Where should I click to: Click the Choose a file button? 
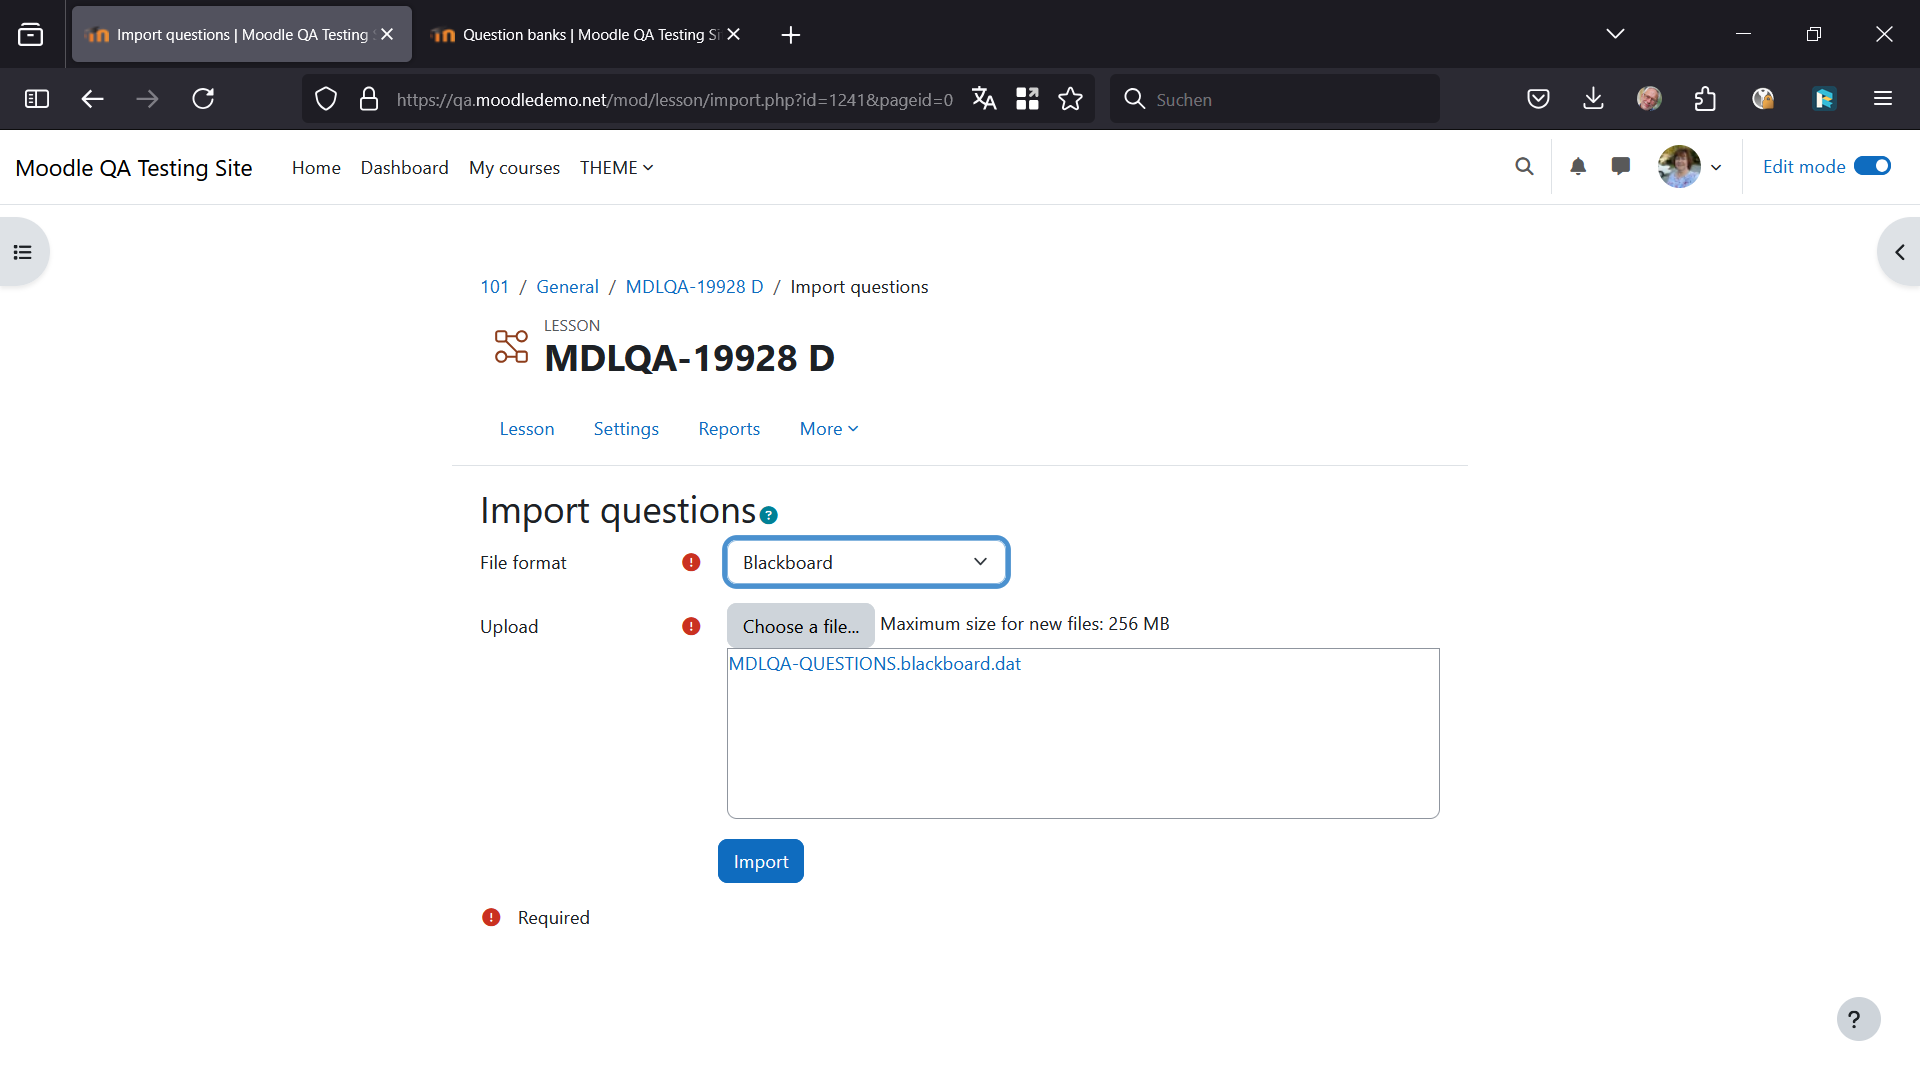pos(801,627)
